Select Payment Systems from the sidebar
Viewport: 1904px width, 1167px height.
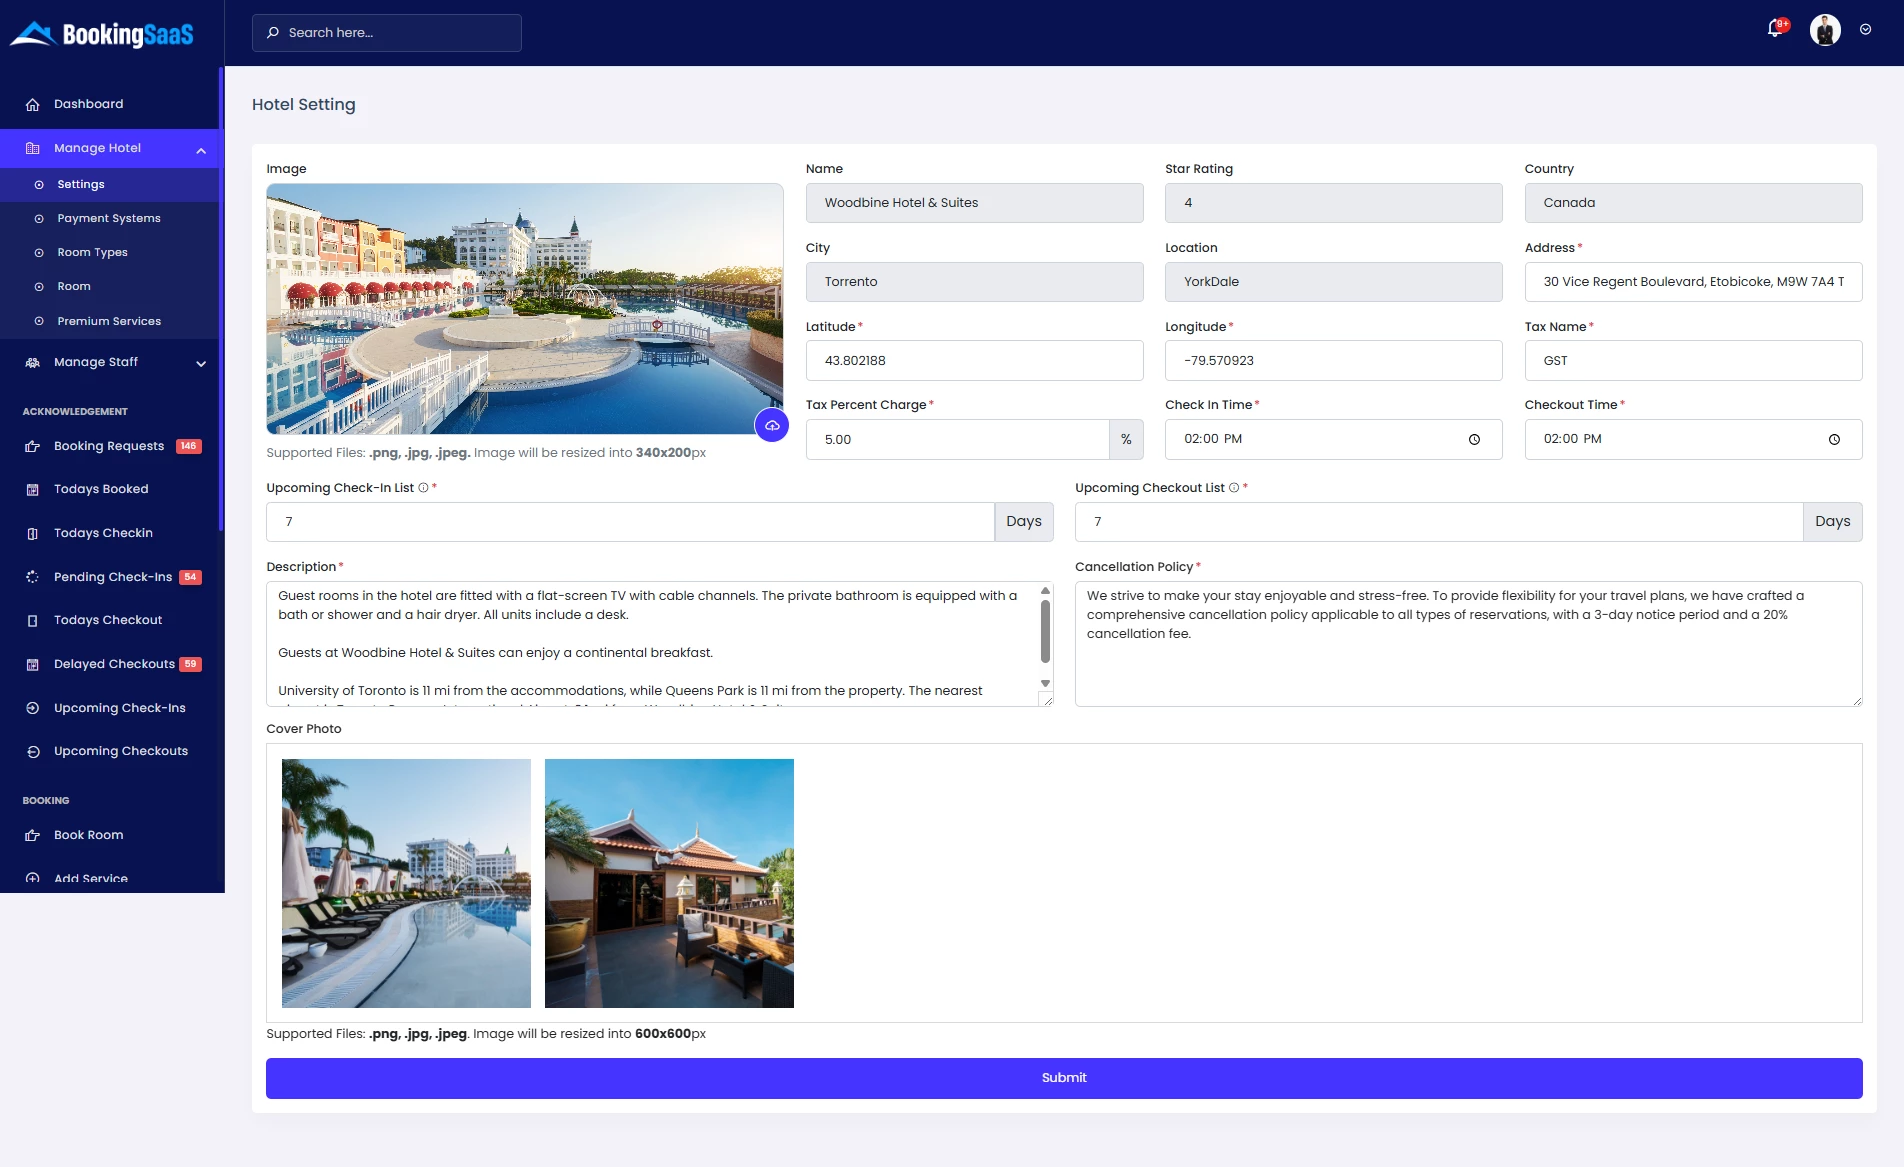coord(108,218)
